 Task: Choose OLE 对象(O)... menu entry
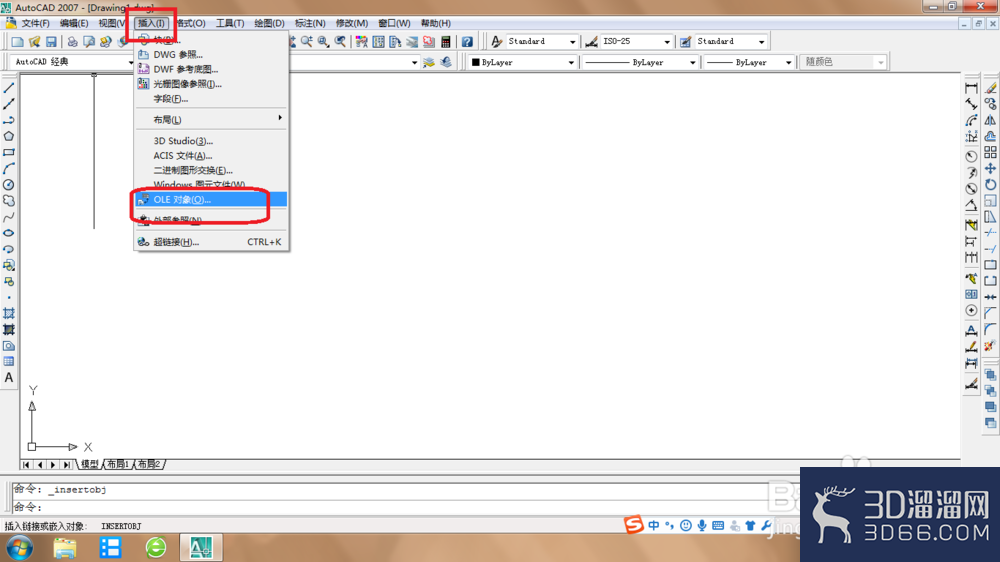pos(211,200)
